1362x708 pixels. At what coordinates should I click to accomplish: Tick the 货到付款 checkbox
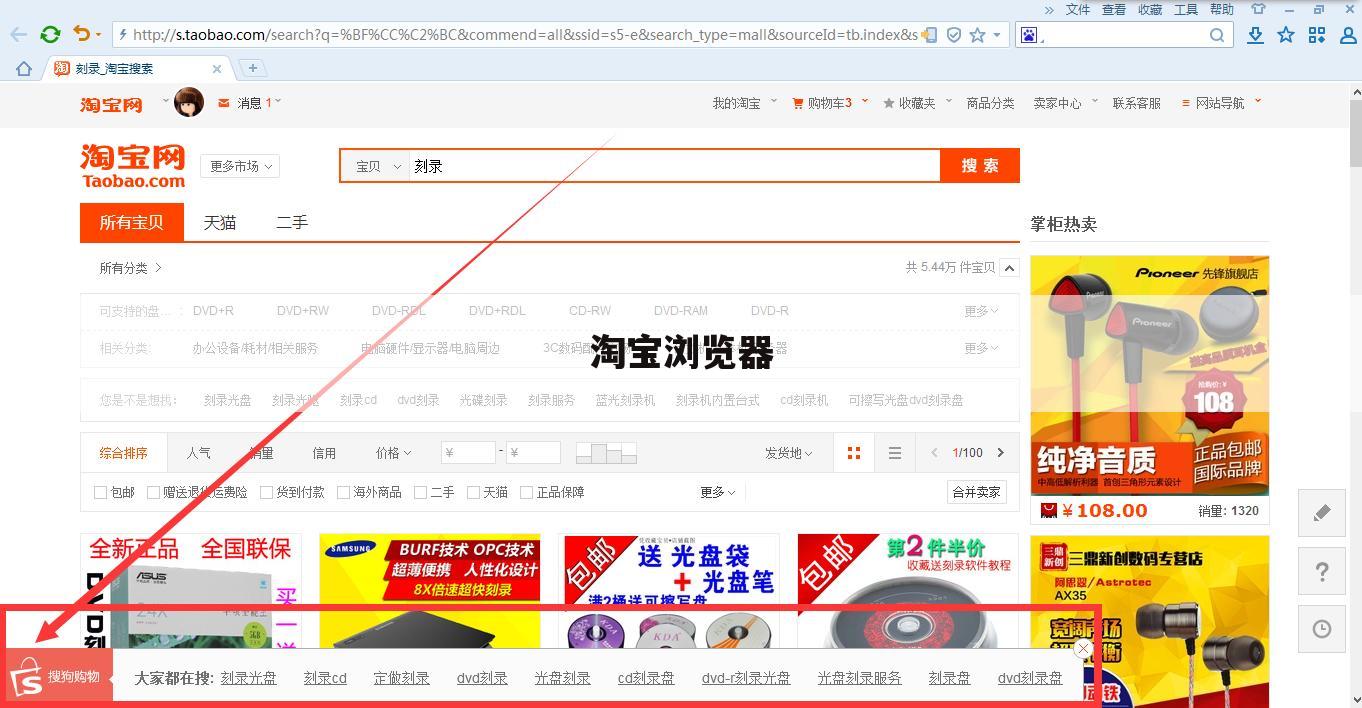(266, 492)
